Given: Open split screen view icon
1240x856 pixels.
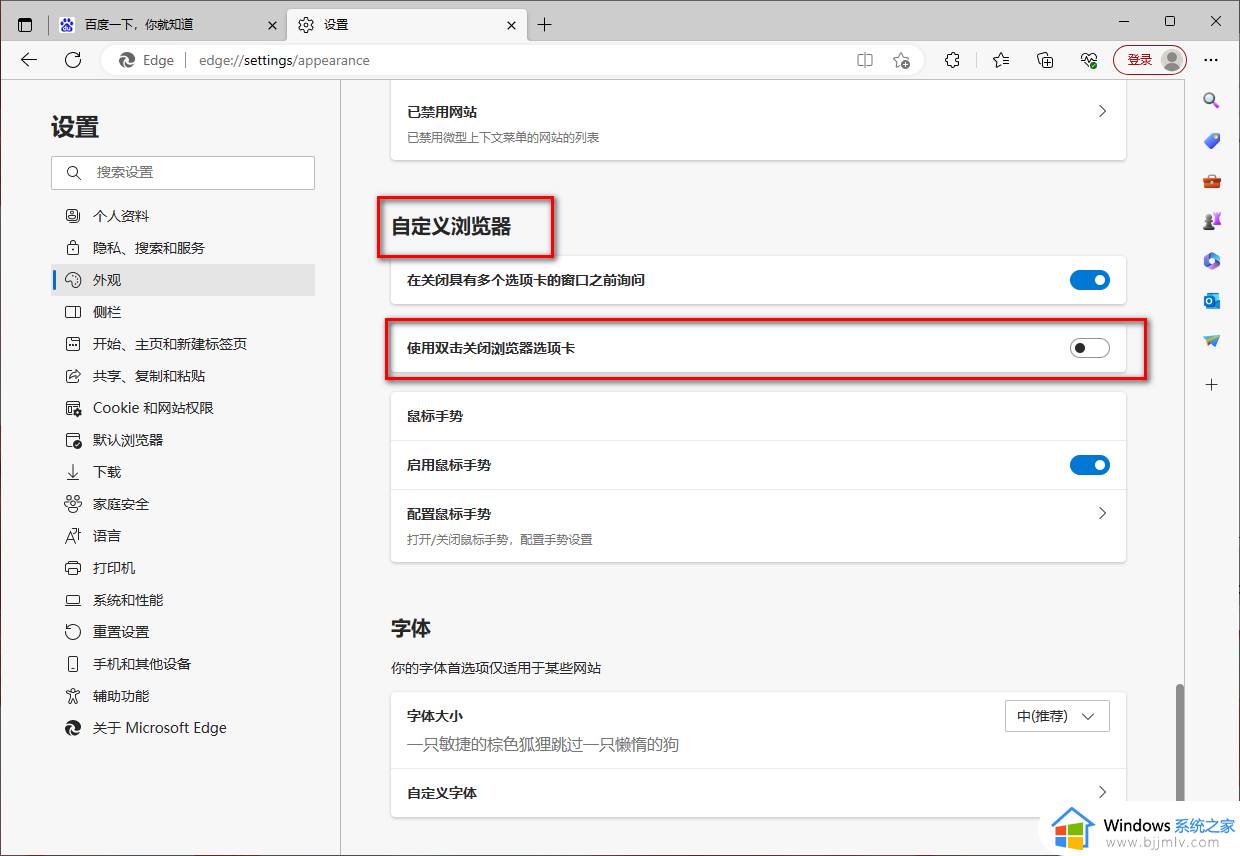Looking at the screenshot, I should point(865,60).
